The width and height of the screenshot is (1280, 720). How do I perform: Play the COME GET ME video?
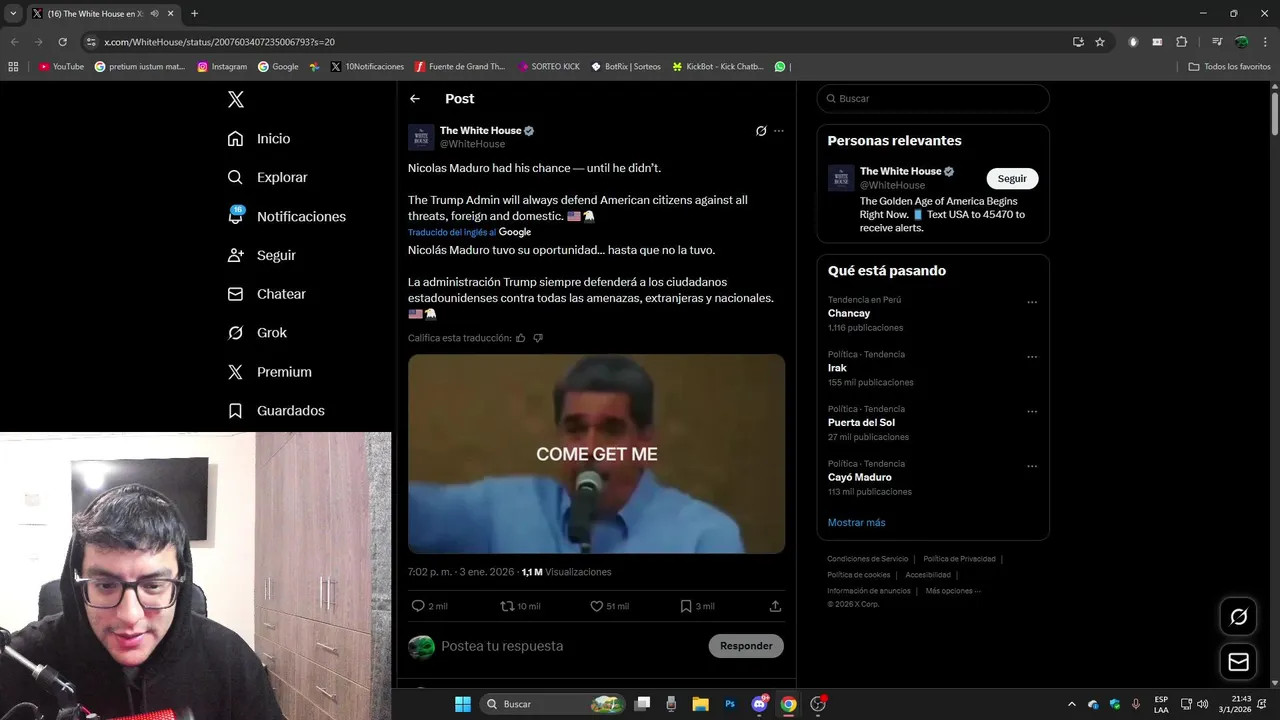pos(596,454)
